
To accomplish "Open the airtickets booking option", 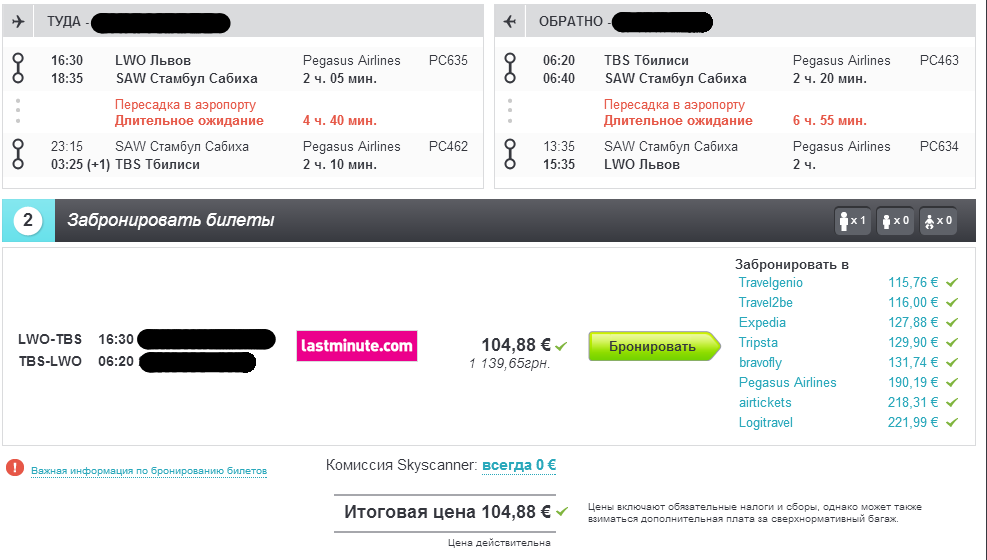I will (x=765, y=403).
